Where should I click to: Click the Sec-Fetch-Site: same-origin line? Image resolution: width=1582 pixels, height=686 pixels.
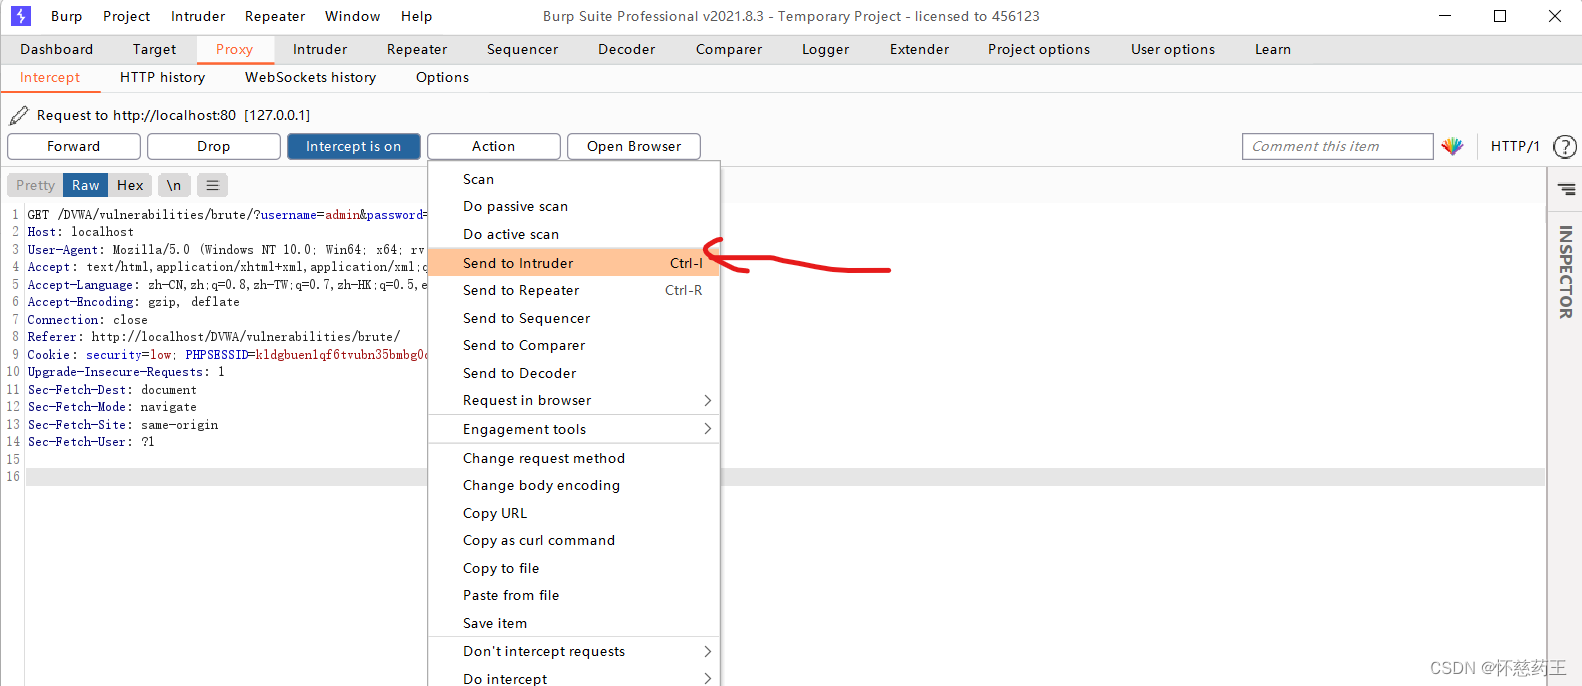[x=123, y=425]
